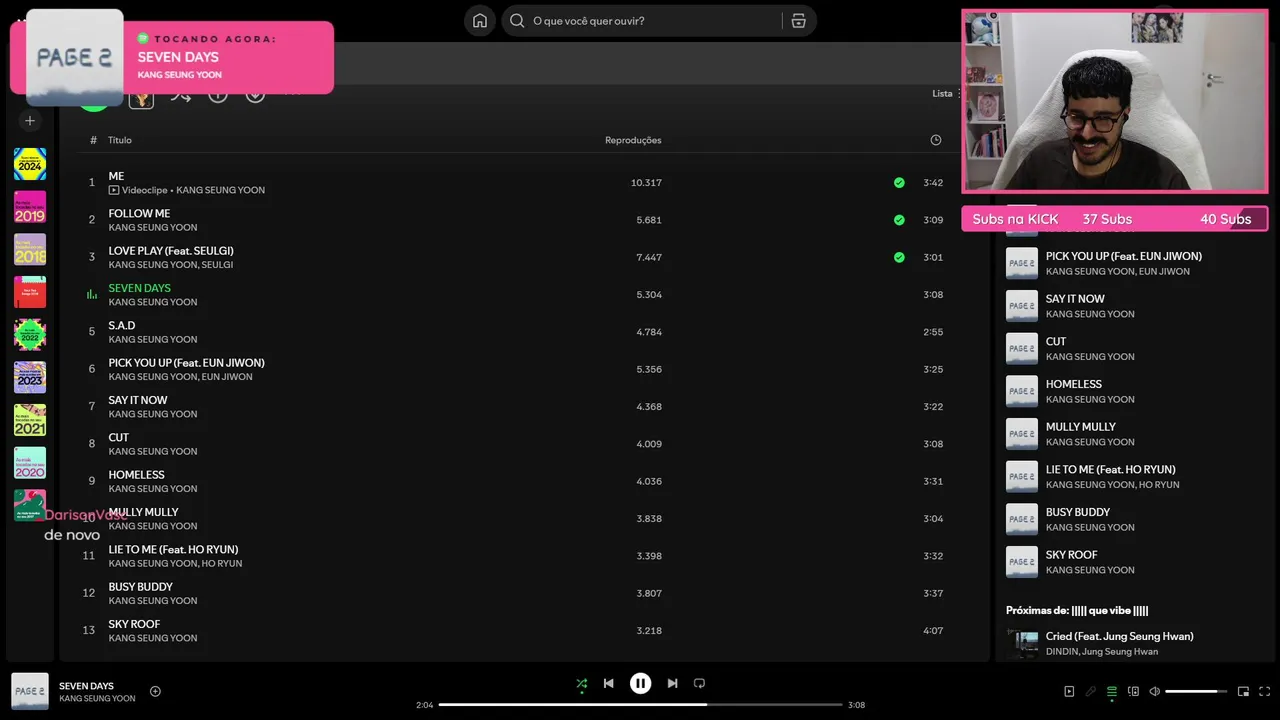
Task: Click the lyrics microphone icon
Action: [x=1091, y=691]
